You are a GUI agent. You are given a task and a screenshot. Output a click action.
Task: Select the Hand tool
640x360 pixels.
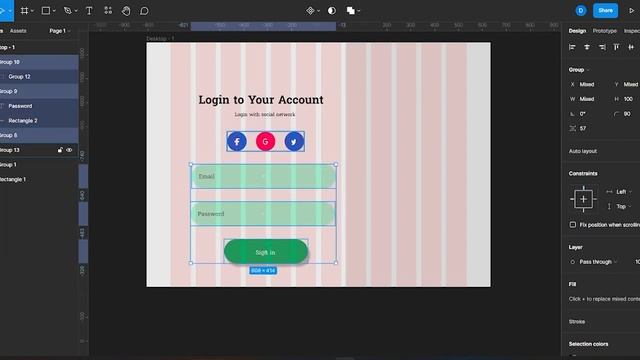coord(126,11)
